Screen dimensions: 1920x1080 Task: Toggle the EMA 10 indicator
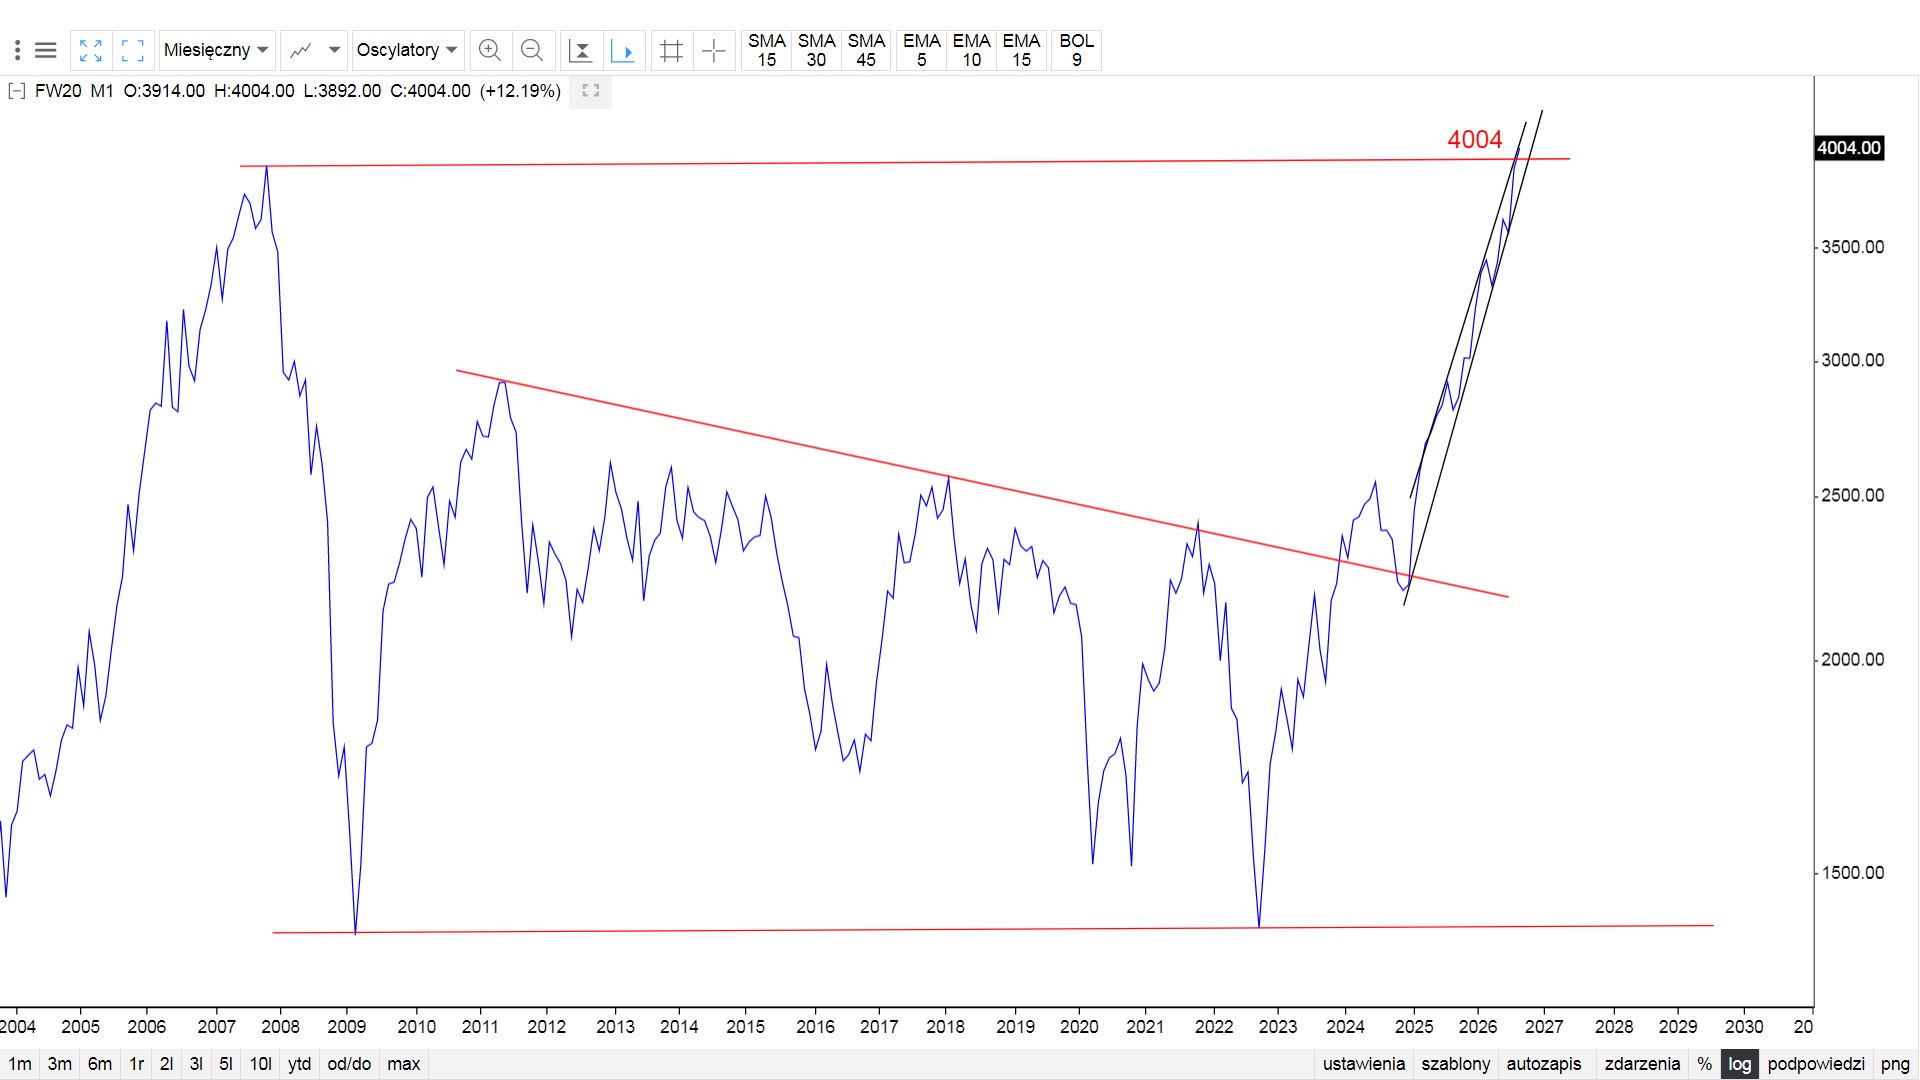coord(971,50)
